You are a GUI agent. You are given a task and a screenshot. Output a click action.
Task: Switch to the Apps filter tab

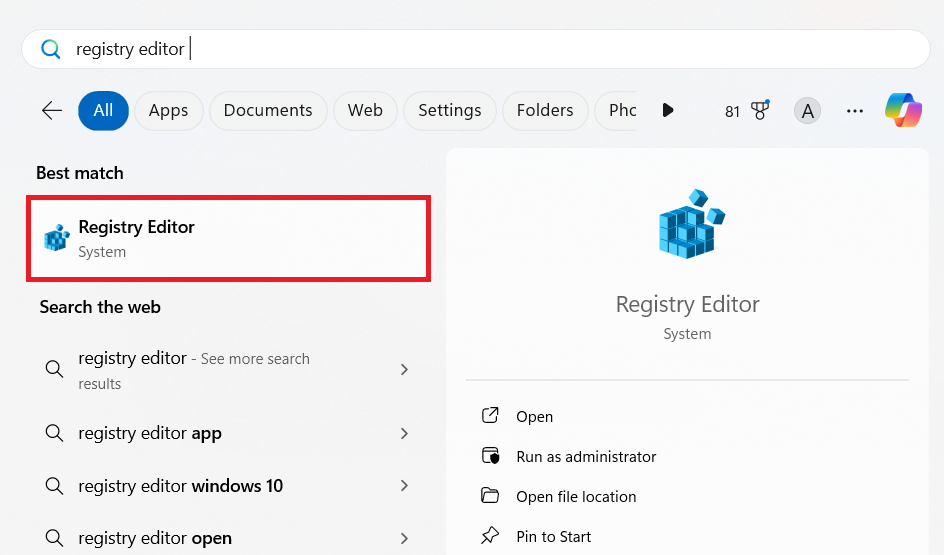[x=169, y=111]
